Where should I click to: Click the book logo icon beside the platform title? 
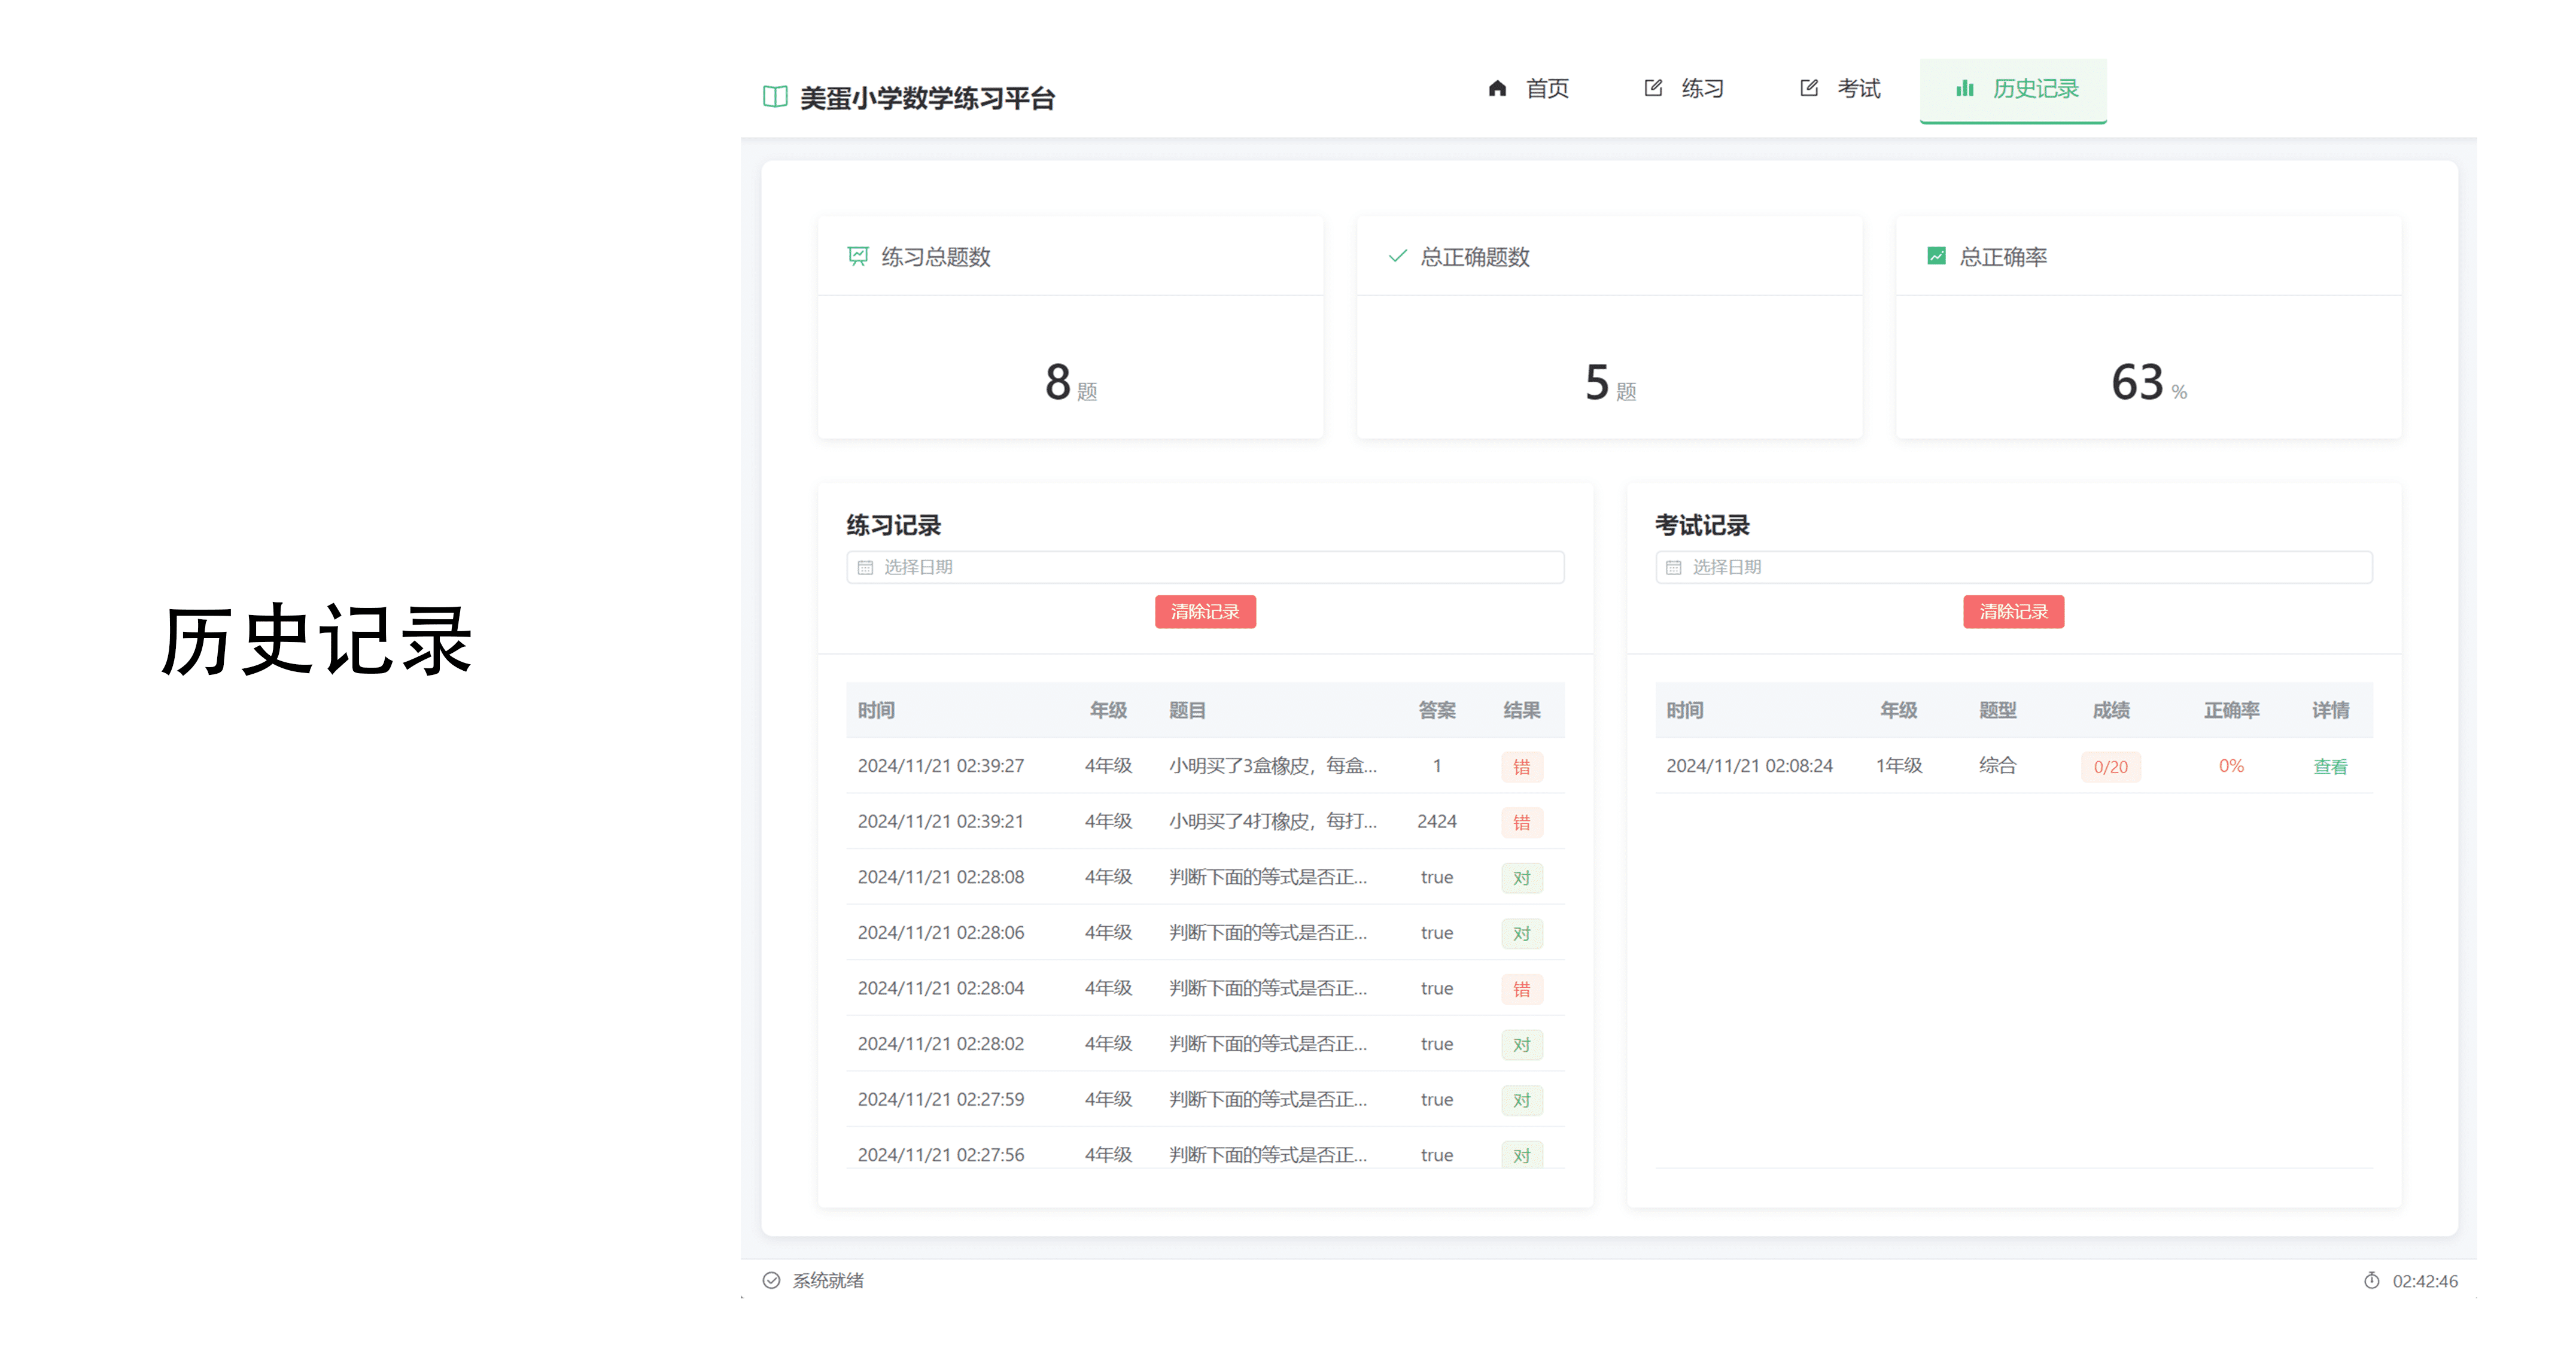[x=775, y=97]
